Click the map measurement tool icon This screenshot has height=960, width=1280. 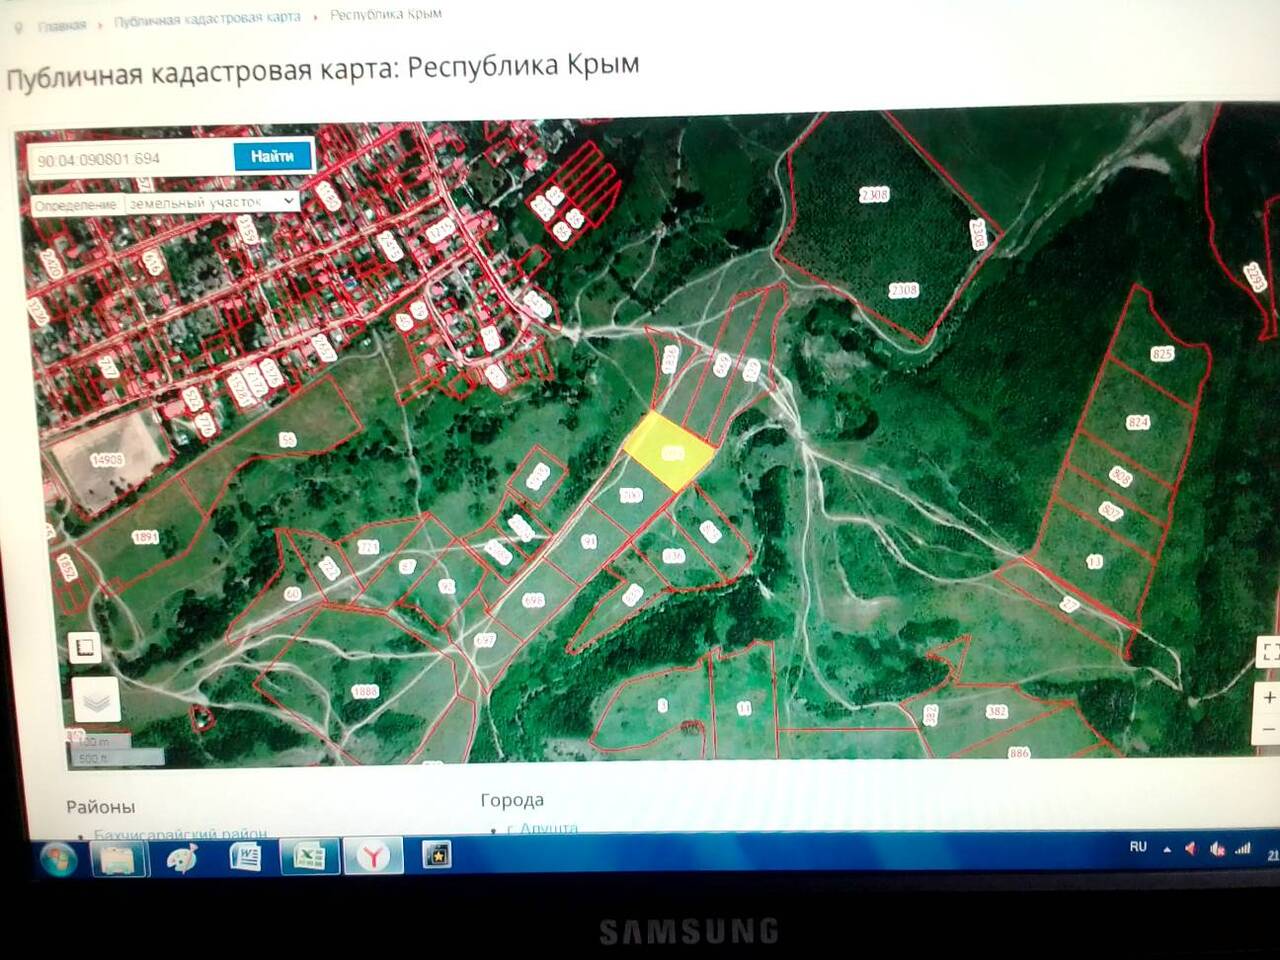click(x=85, y=647)
